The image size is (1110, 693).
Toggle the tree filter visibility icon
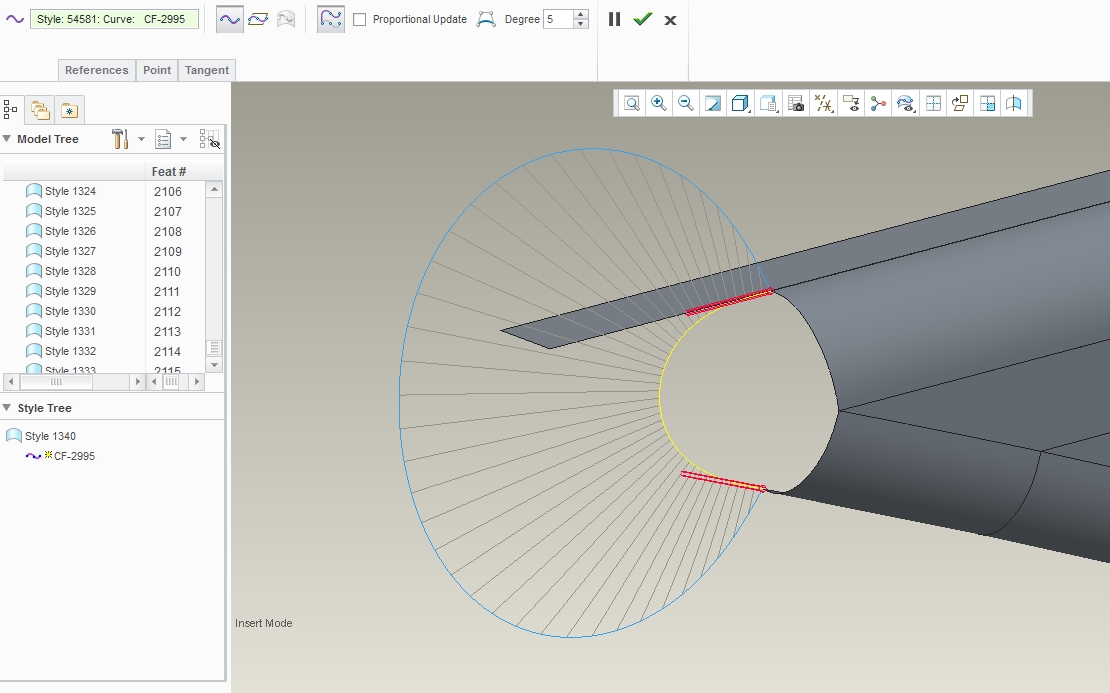[210, 139]
